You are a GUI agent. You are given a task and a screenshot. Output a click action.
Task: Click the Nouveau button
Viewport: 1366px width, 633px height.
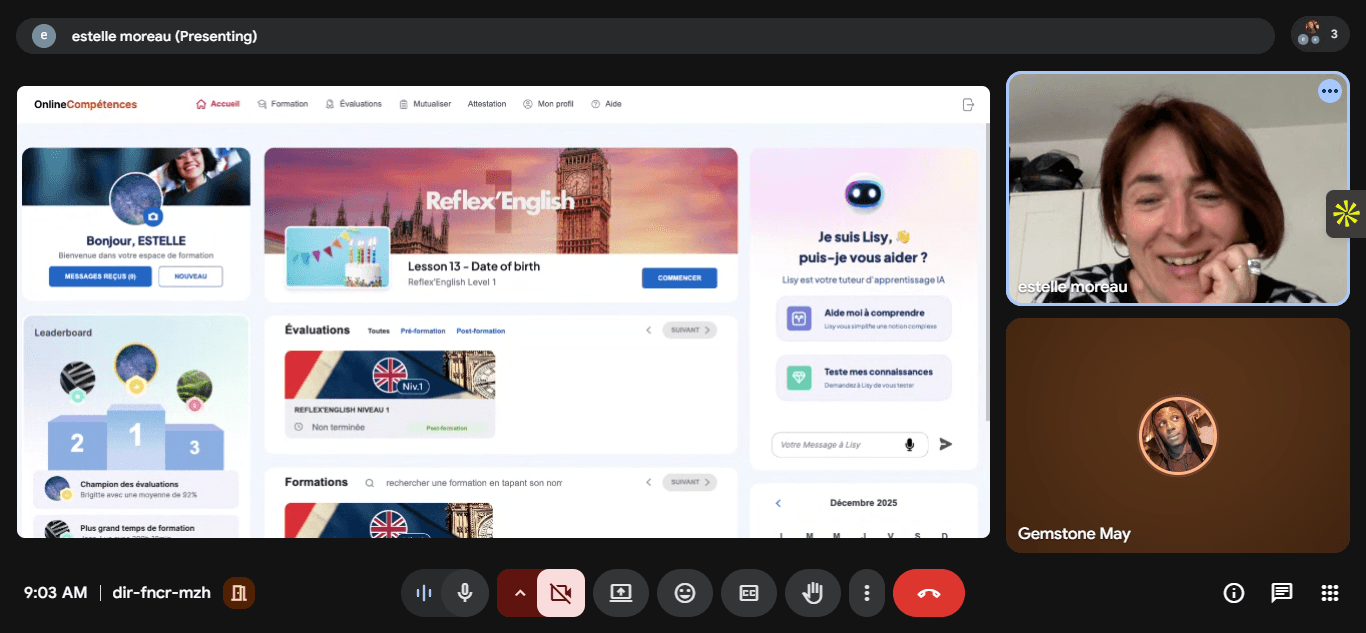(190, 277)
